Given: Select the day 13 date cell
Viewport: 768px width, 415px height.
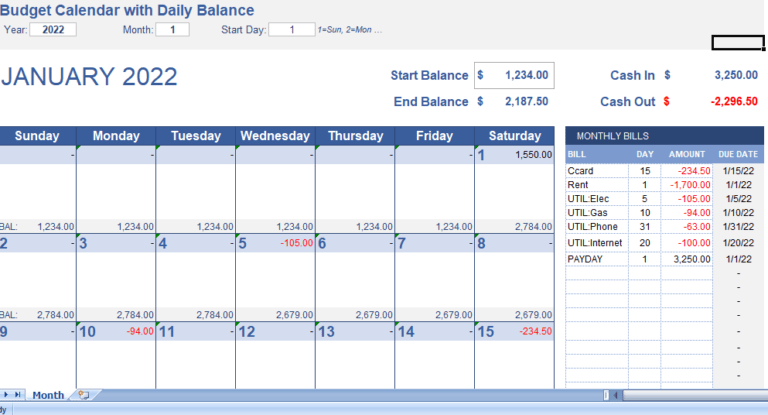Looking at the screenshot, I should pyautogui.click(x=355, y=332).
